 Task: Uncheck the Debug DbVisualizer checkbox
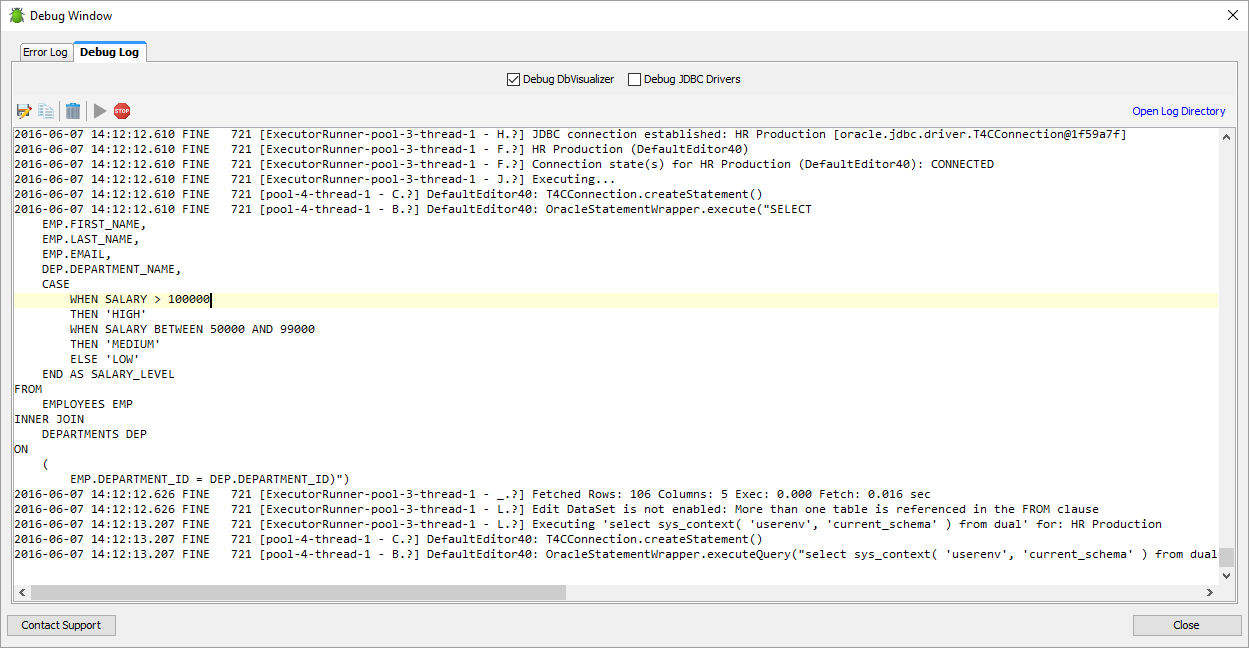pyautogui.click(x=513, y=79)
